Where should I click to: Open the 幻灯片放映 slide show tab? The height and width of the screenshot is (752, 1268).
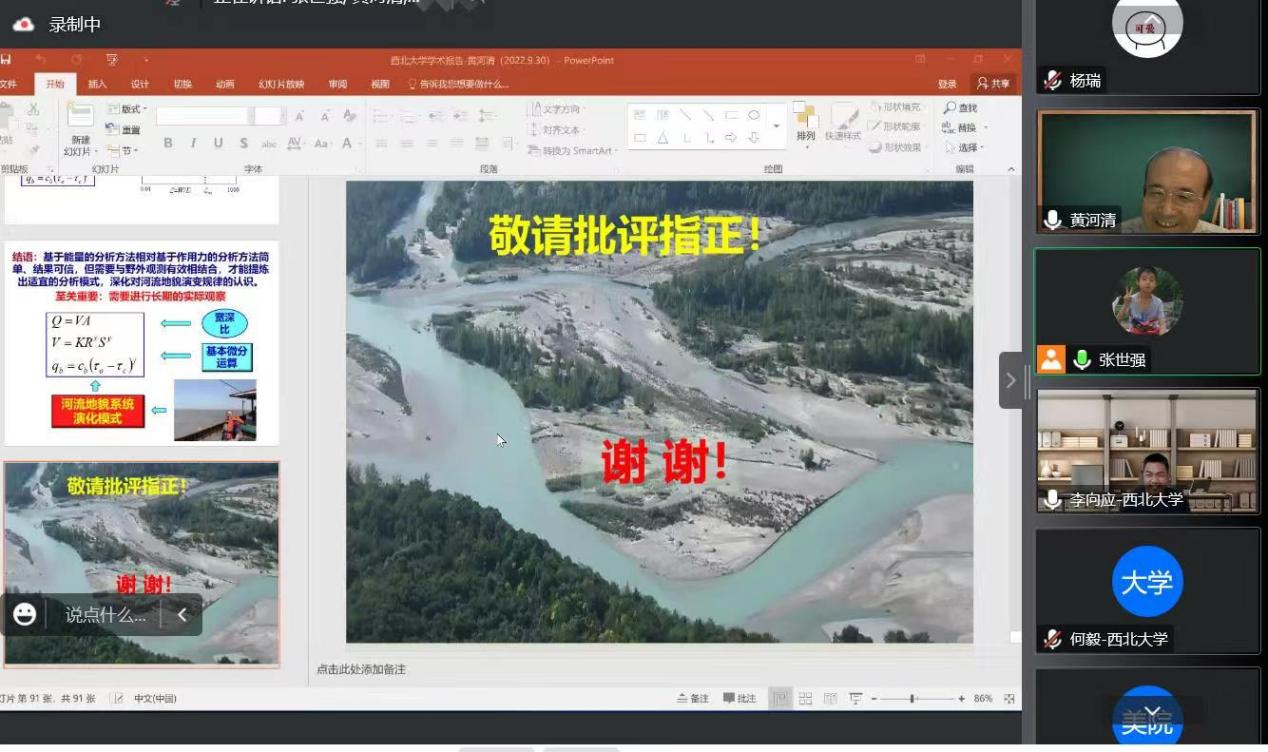pos(281,84)
